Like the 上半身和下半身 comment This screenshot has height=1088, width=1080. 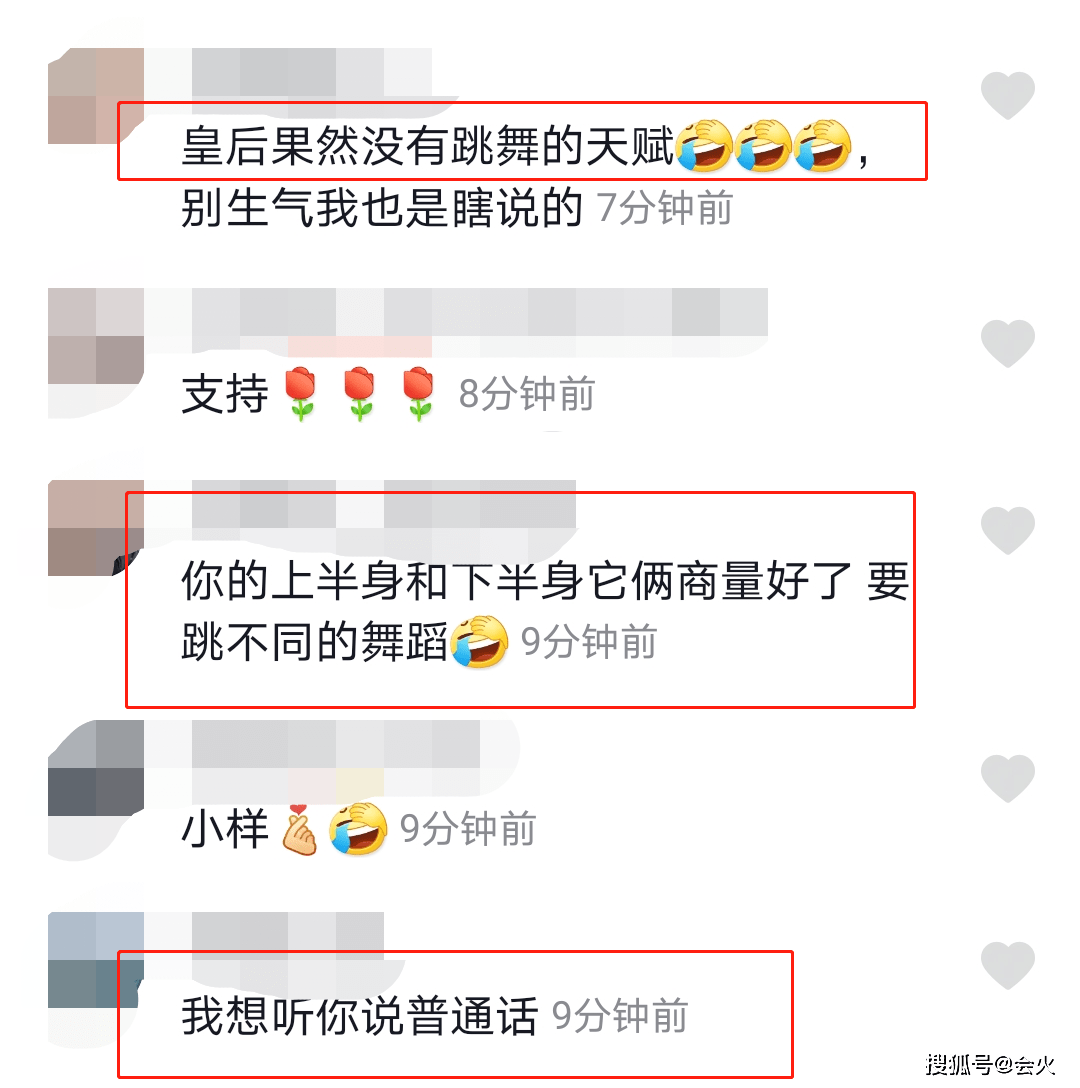tap(1007, 530)
